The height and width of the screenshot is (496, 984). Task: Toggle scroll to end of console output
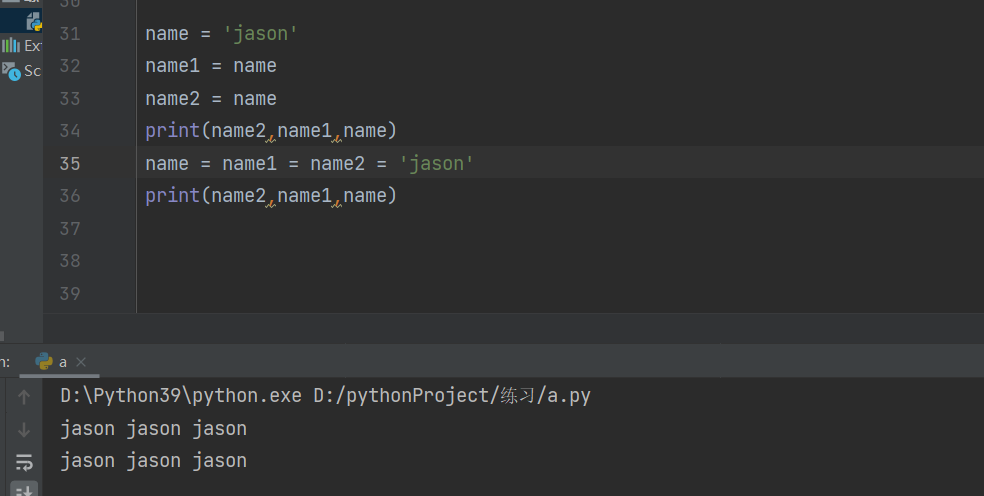pos(24,490)
